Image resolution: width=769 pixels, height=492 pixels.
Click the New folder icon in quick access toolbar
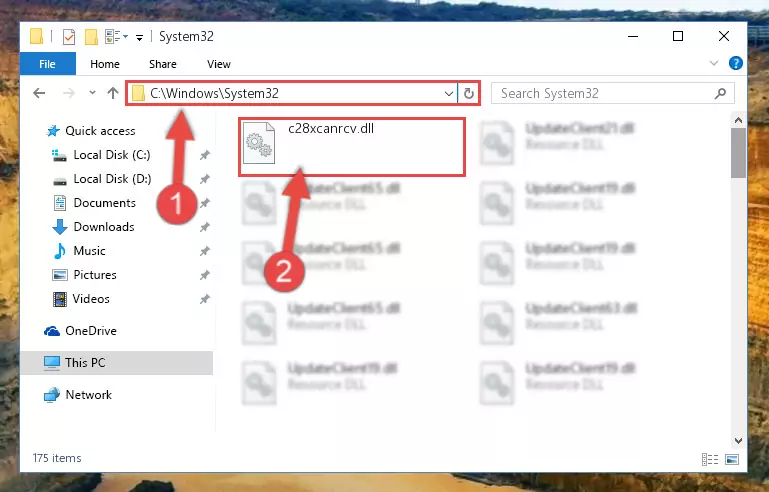click(91, 37)
